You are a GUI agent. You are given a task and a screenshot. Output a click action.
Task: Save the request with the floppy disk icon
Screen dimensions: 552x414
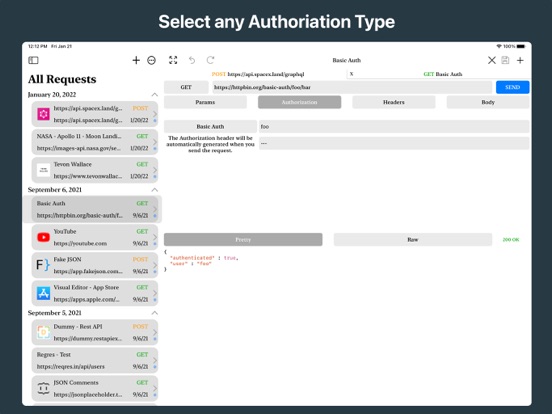tap(505, 60)
